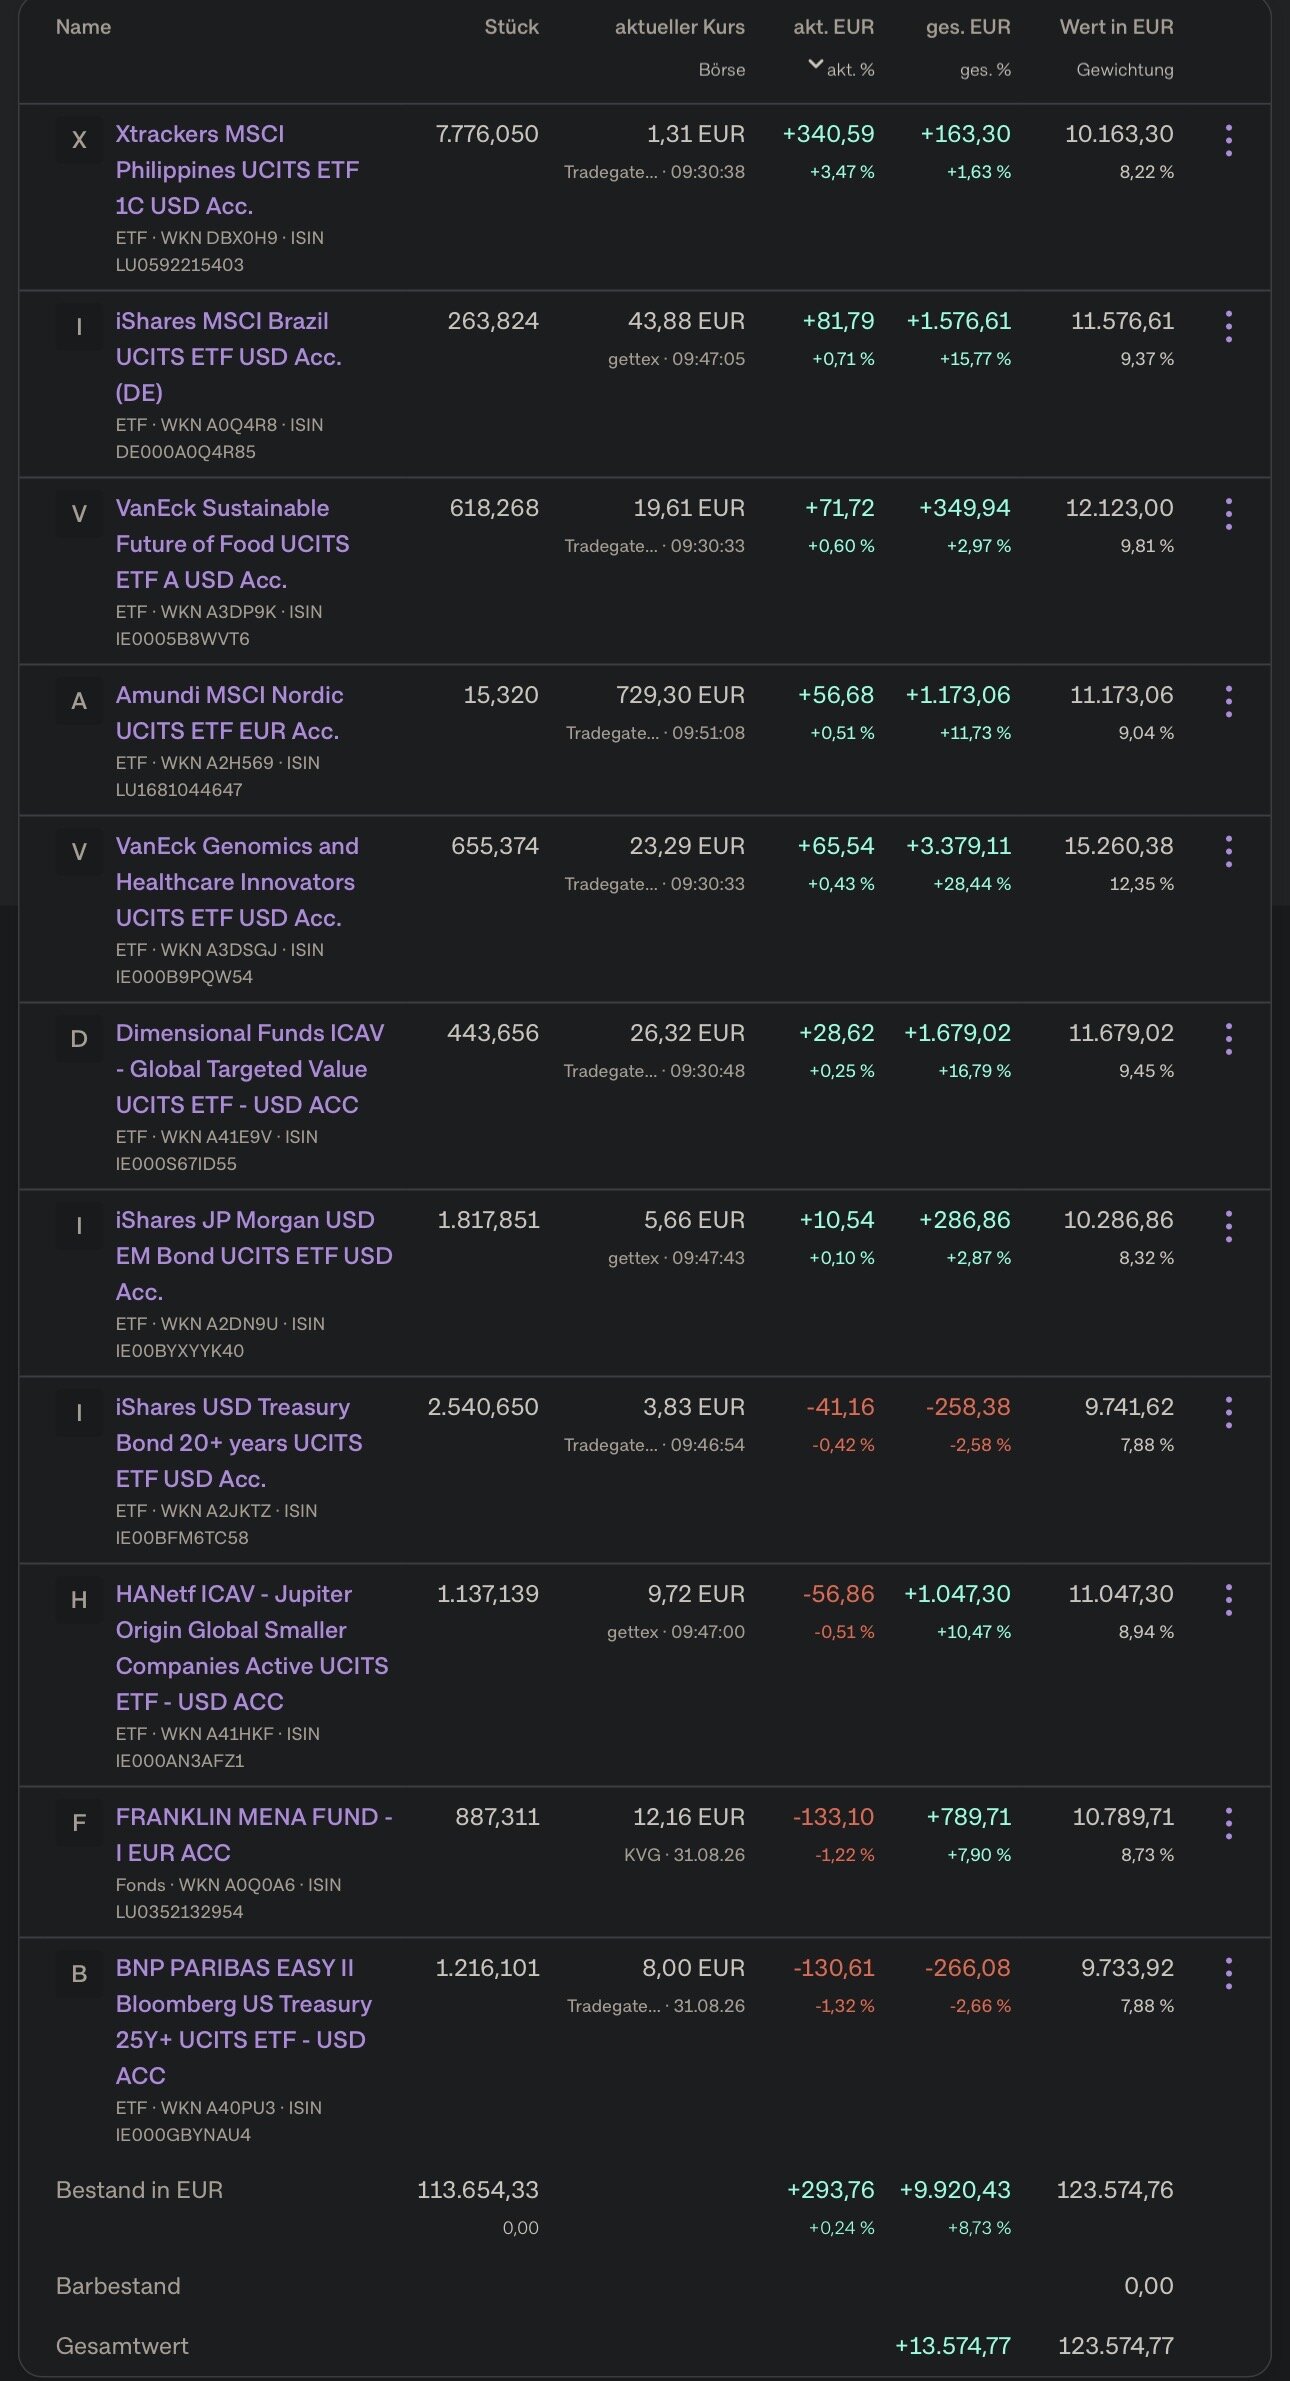
Task: Open three-dot menu for VanEck Genomics row
Action: (x=1228, y=852)
